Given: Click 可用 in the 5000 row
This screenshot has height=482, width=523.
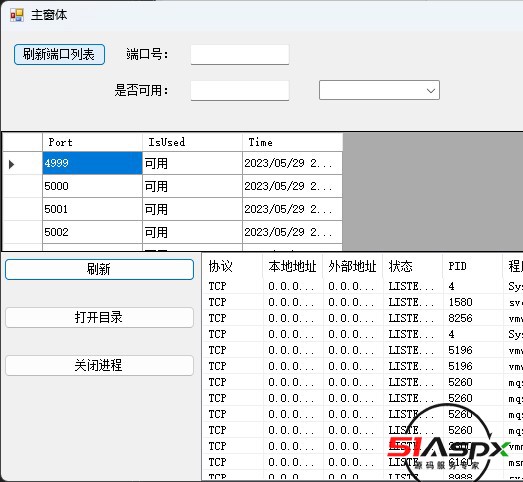Looking at the screenshot, I should (x=192, y=186).
